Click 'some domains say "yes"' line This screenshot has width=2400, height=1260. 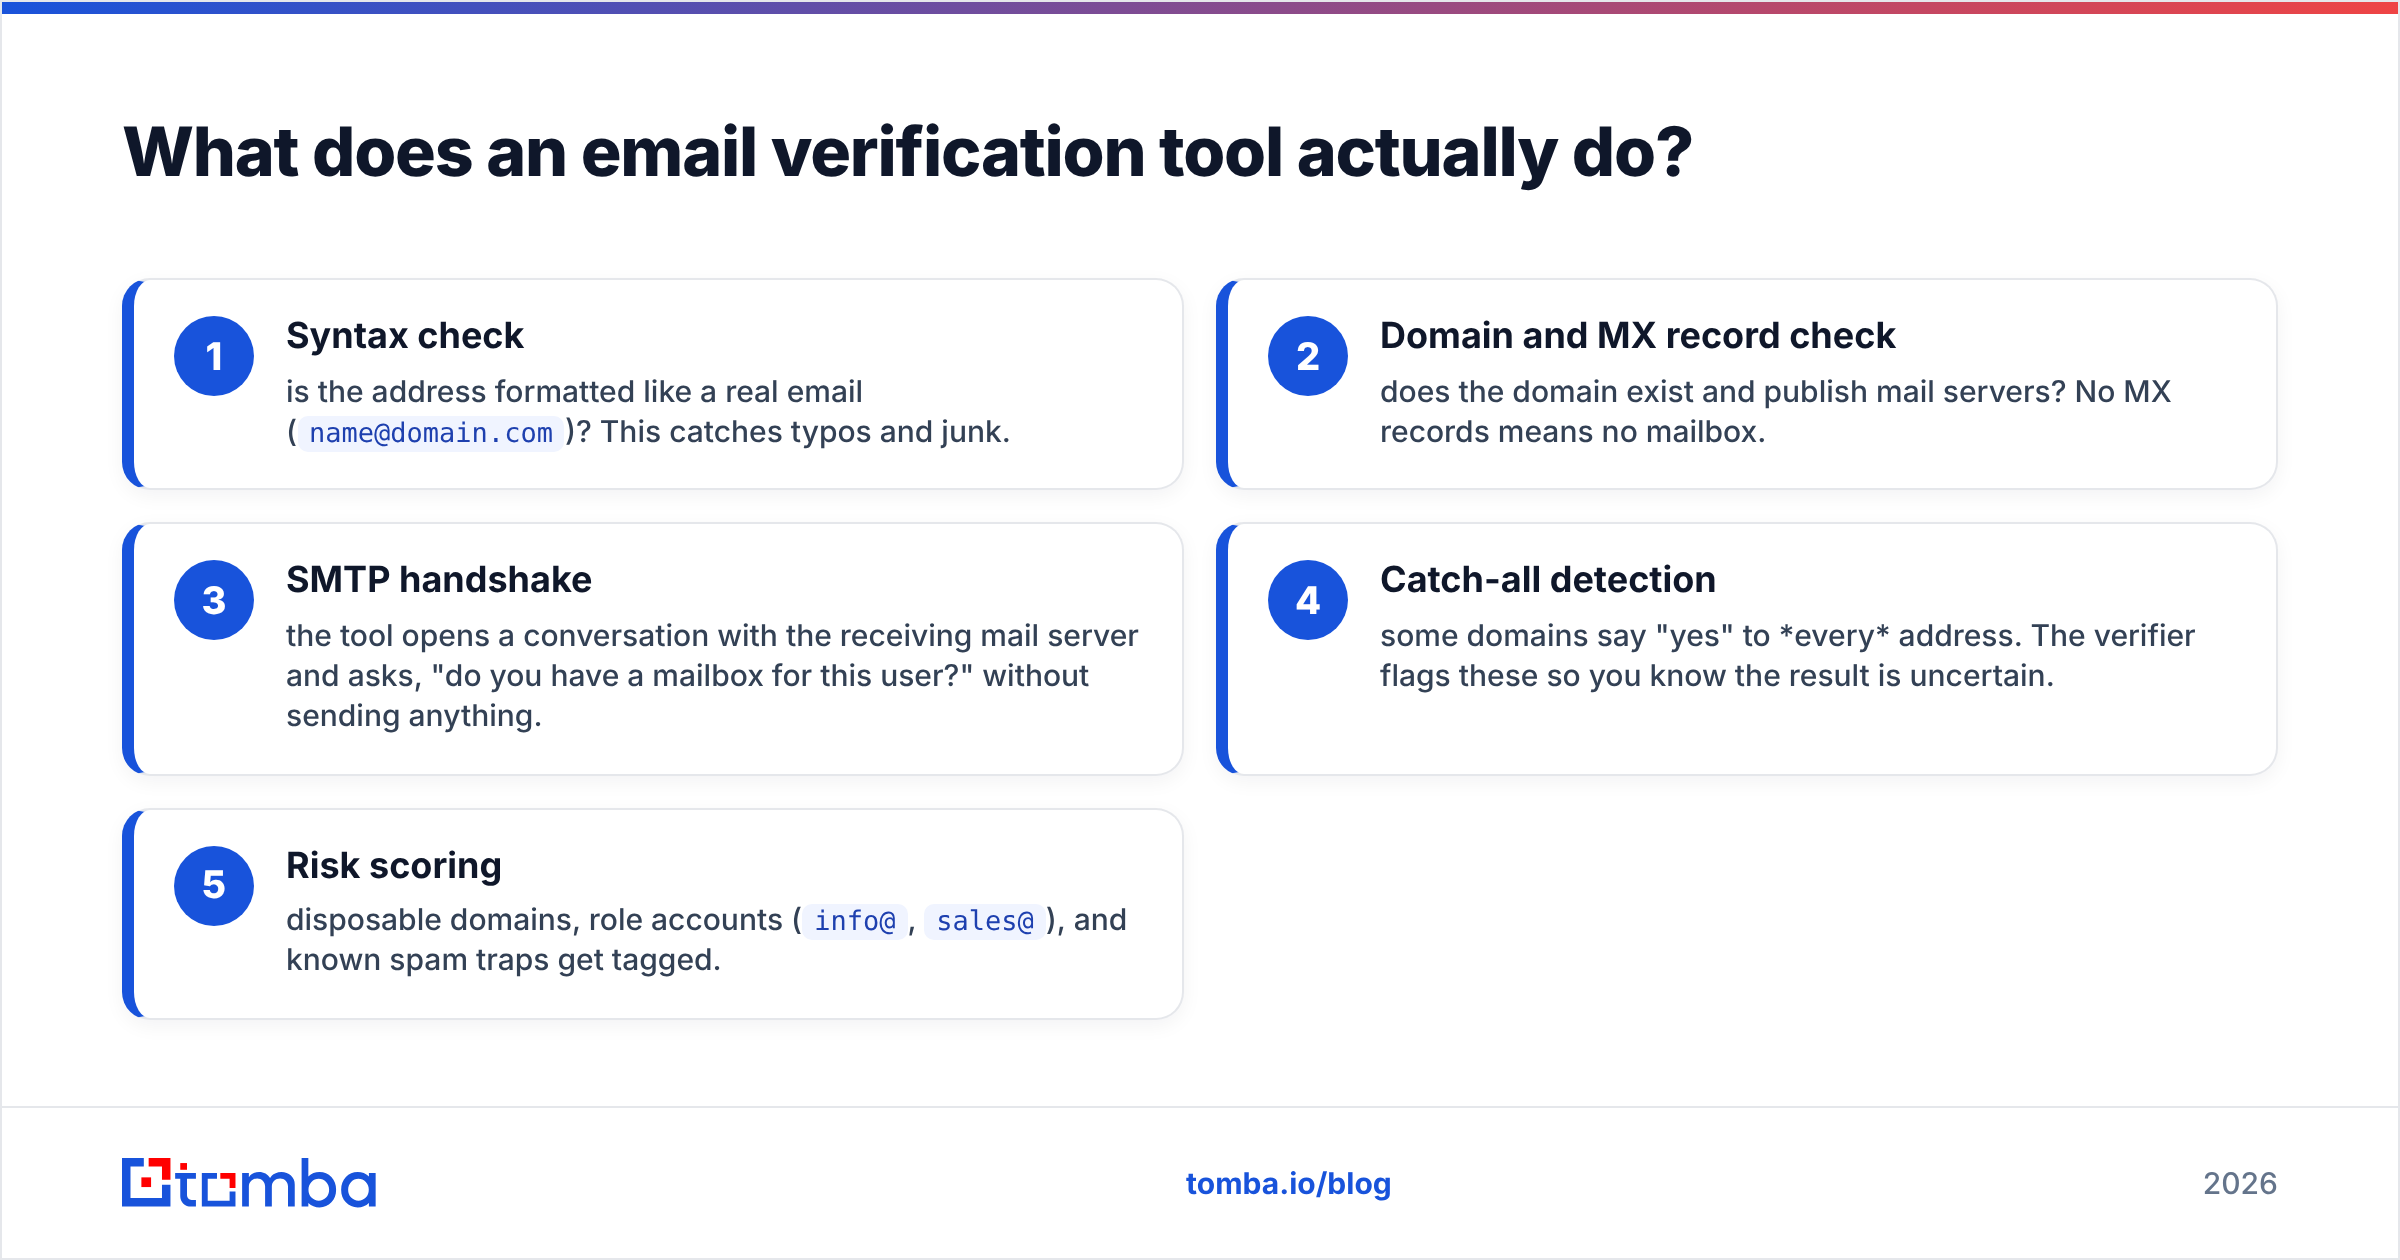[1788, 636]
